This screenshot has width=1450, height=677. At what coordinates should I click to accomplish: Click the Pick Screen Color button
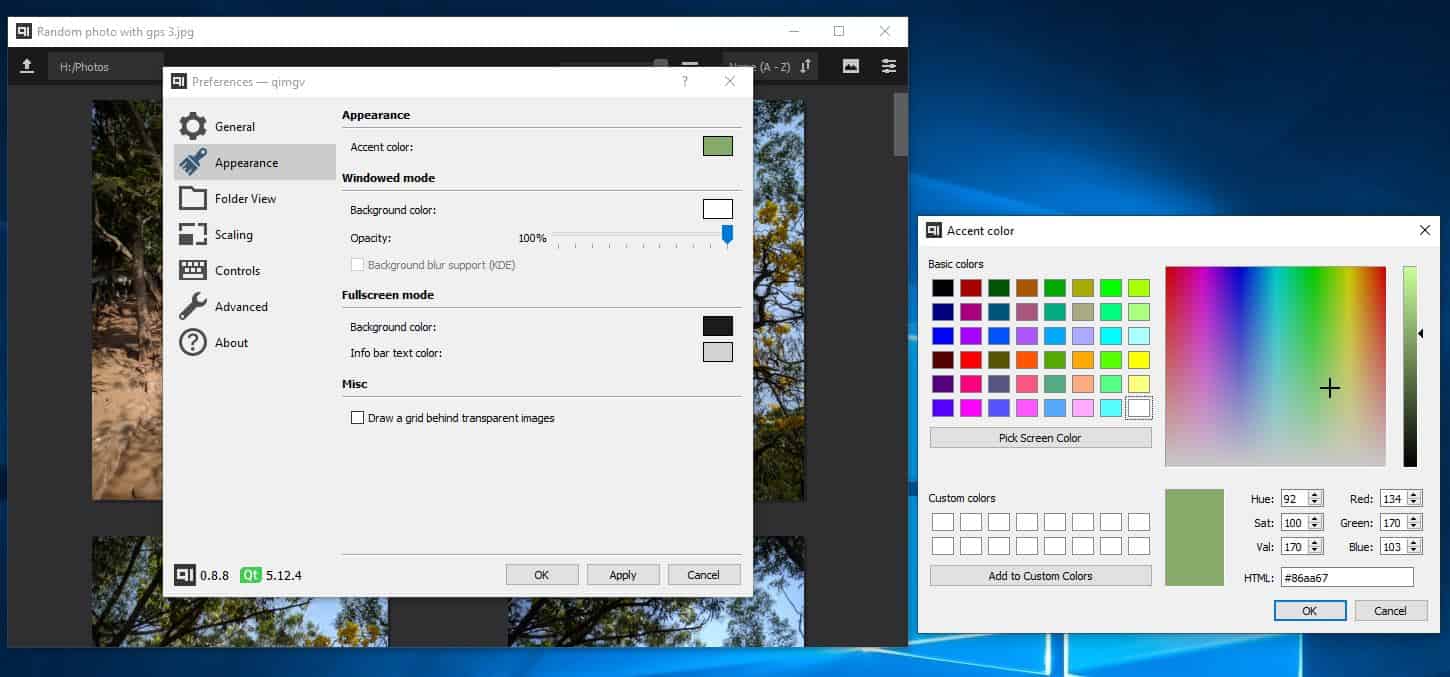[1040, 437]
